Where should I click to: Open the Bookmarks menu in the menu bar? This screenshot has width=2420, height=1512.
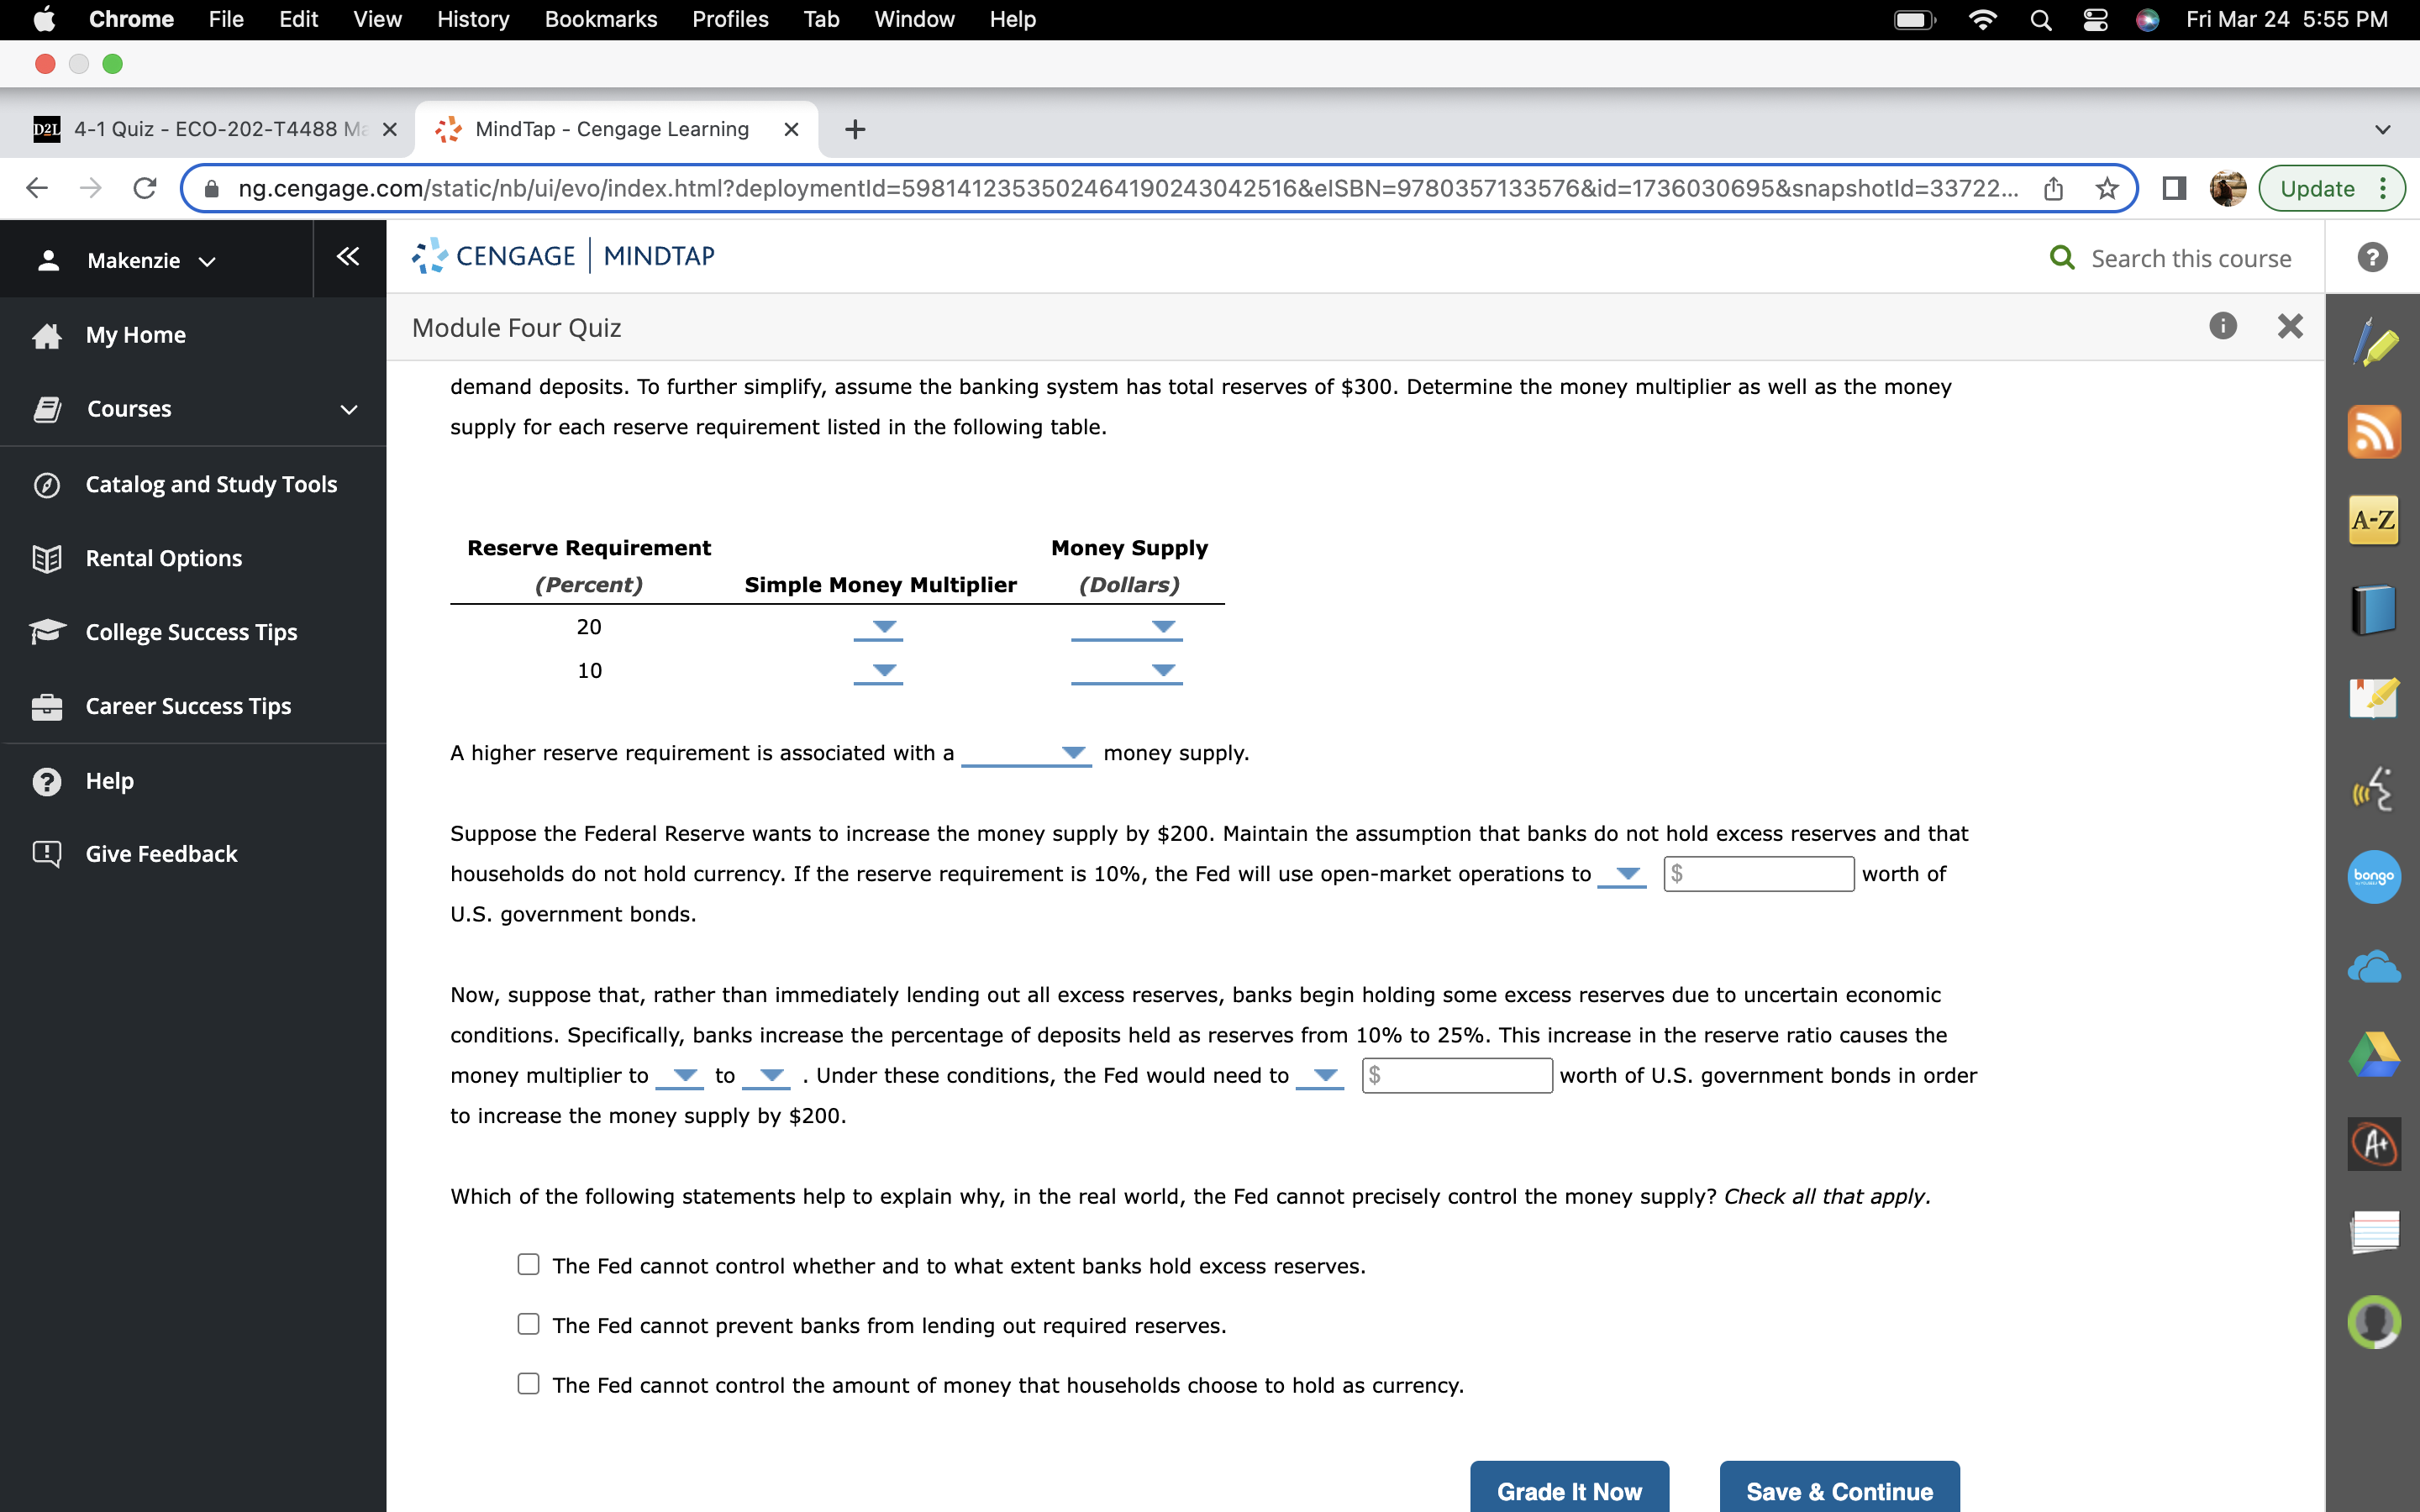[x=601, y=19]
